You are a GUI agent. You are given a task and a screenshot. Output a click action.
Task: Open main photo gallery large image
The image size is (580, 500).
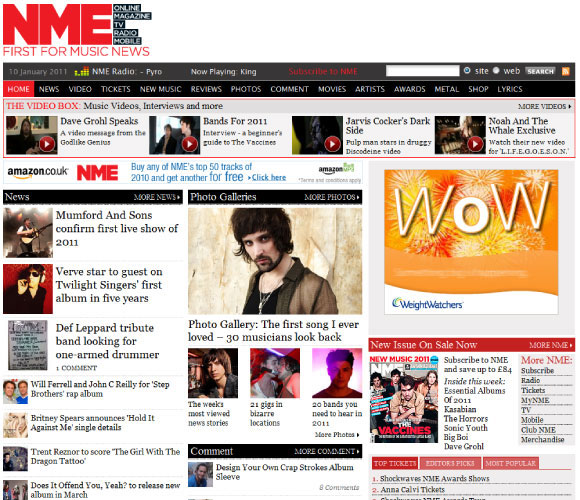tap(275, 261)
